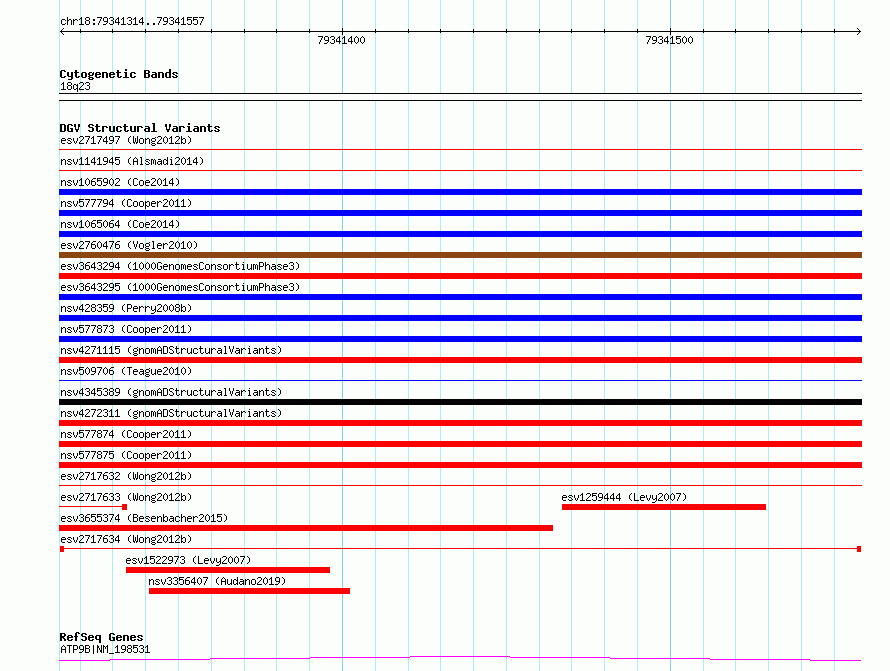The image size is (890, 671).
Task: Click the black bar under nsv4345389
Action: pos(460,402)
